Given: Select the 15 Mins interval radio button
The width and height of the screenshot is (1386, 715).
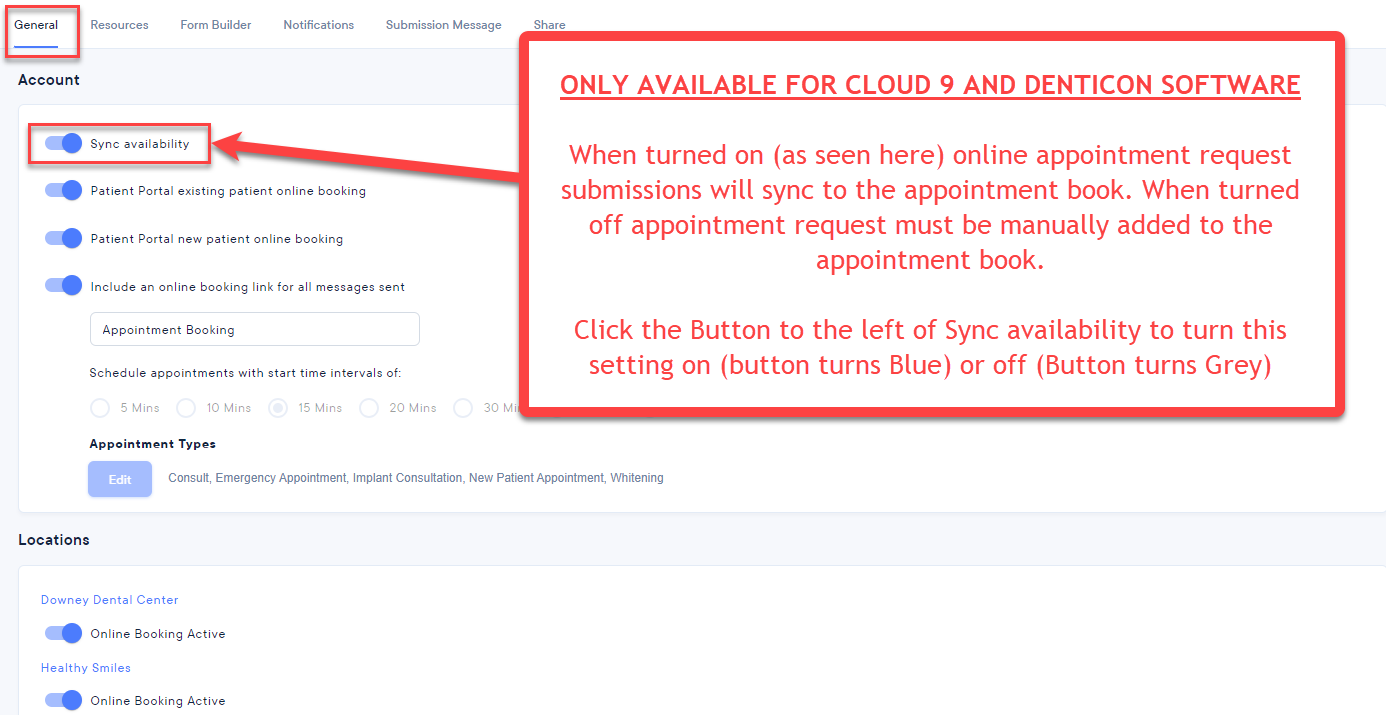Looking at the screenshot, I should point(279,408).
